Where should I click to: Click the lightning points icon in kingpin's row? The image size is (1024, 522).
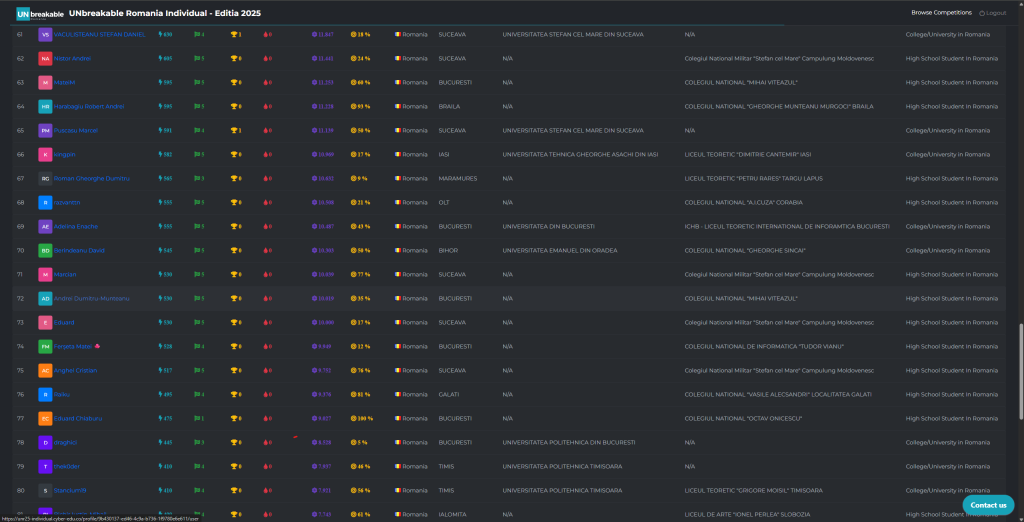tap(160, 154)
